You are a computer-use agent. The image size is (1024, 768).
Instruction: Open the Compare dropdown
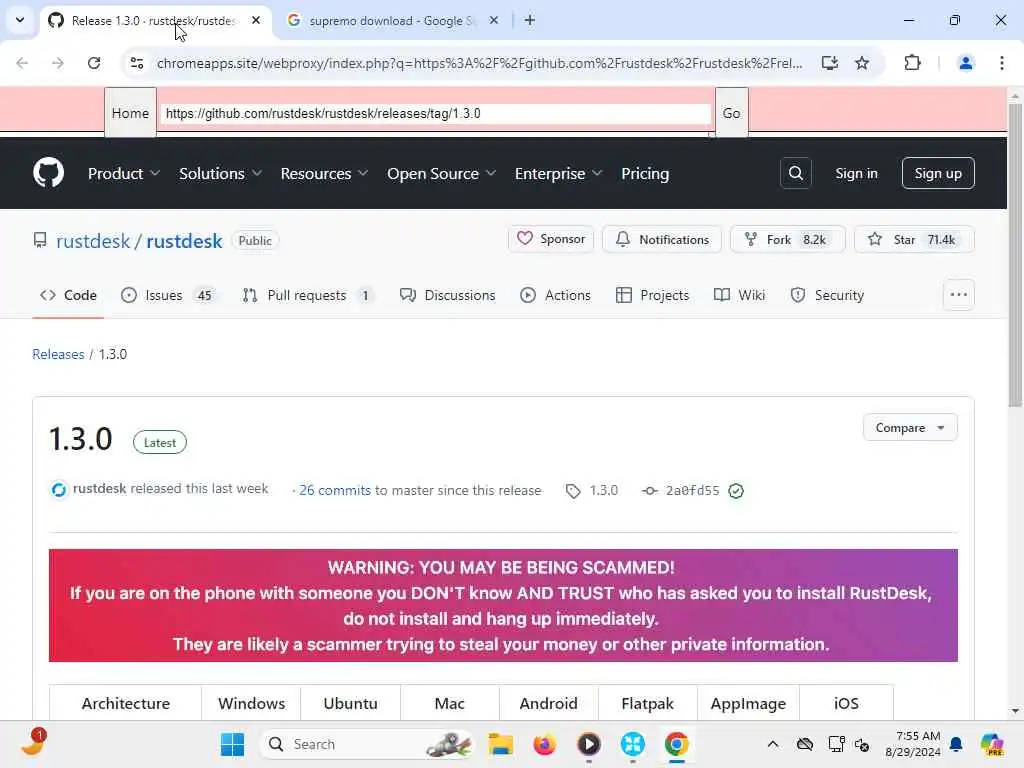pos(910,428)
